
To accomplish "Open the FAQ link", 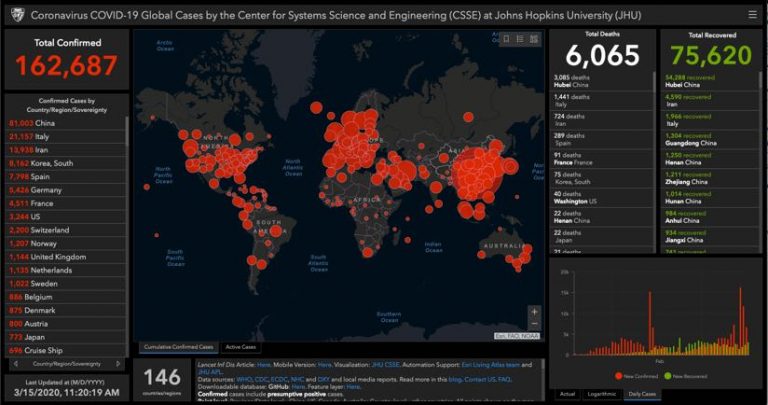I will (504, 379).
